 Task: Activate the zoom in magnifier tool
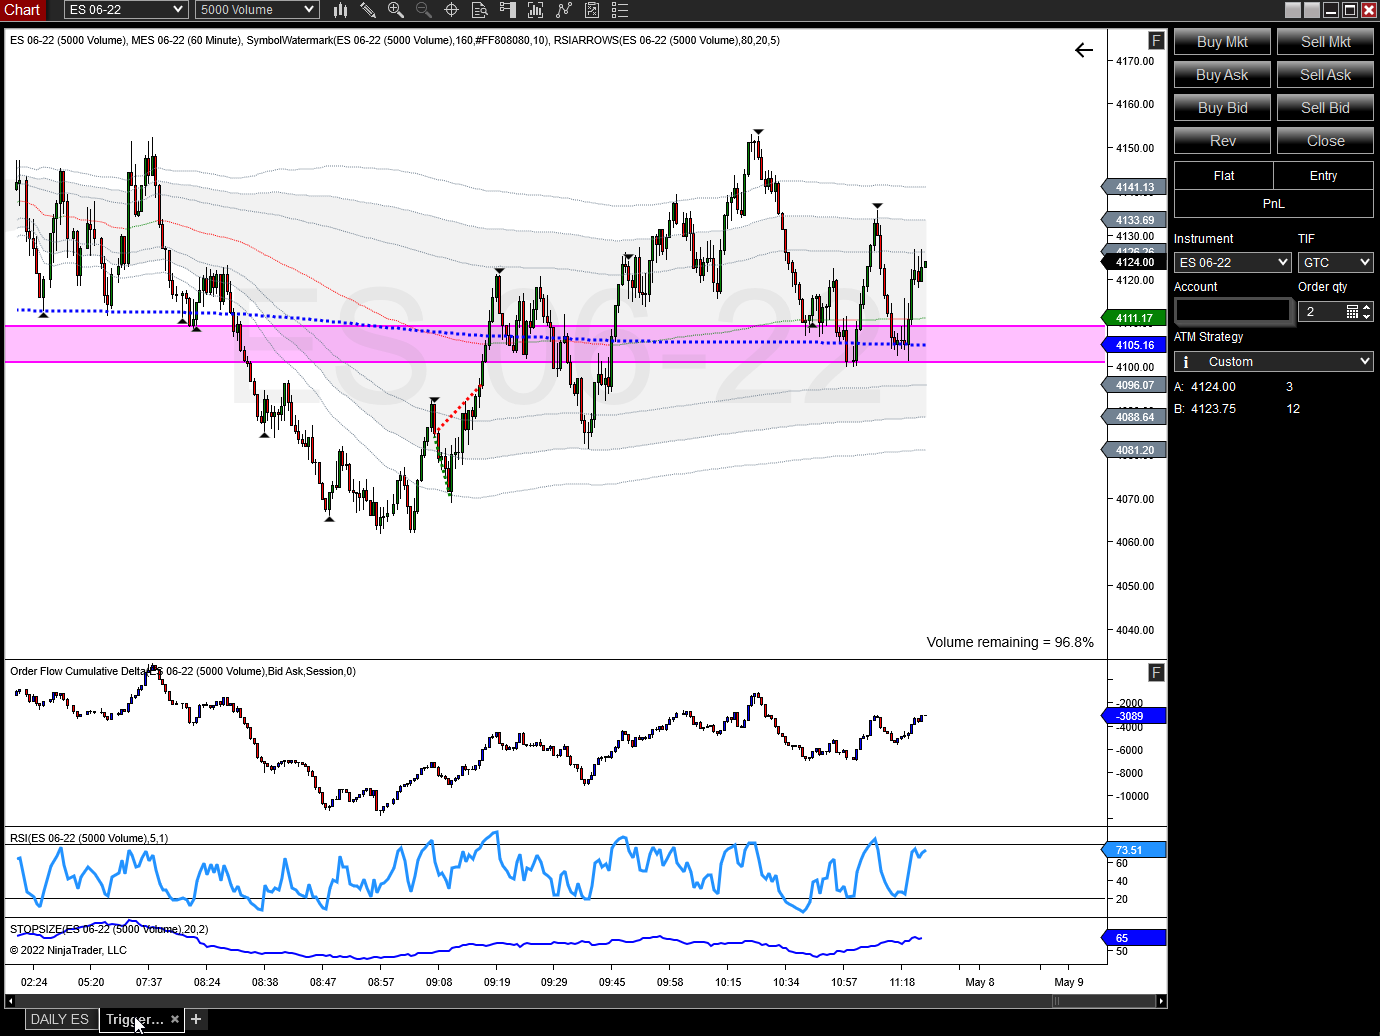point(396,10)
